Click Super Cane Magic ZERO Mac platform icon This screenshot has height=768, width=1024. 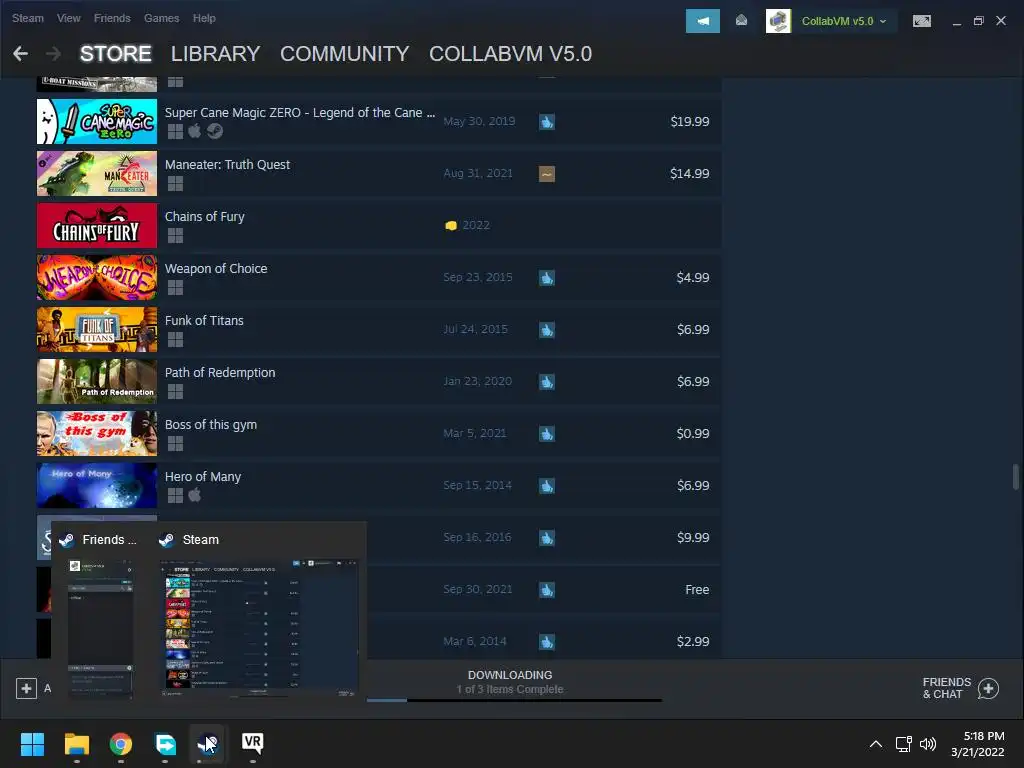click(x=195, y=131)
